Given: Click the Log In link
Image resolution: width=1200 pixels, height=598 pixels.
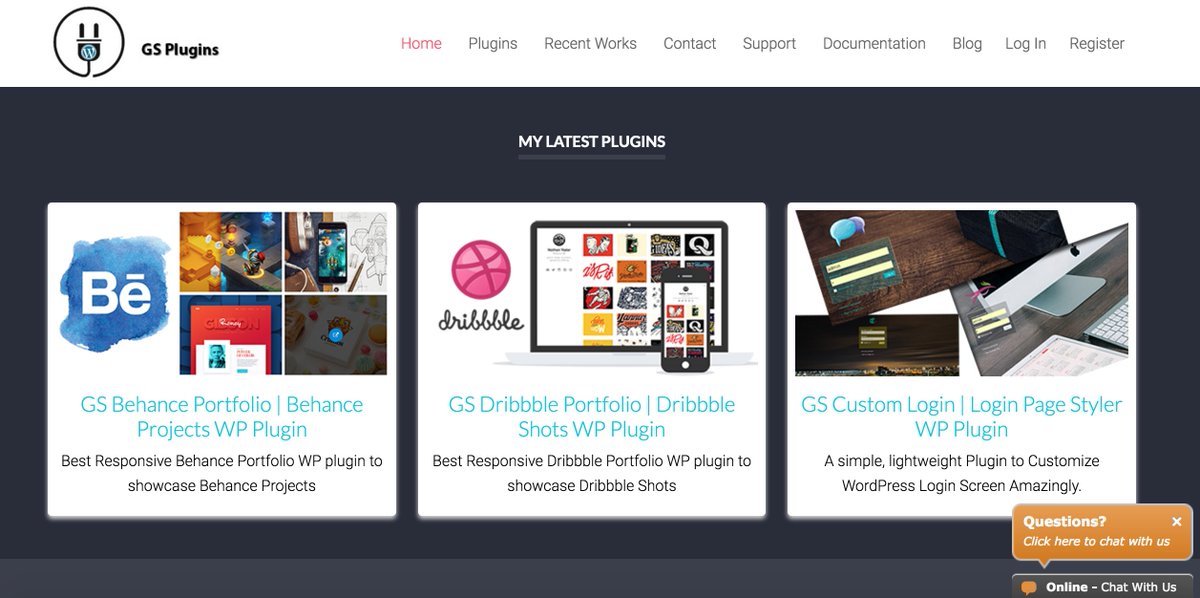Looking at the screenshot, I should pos(1025,44).
